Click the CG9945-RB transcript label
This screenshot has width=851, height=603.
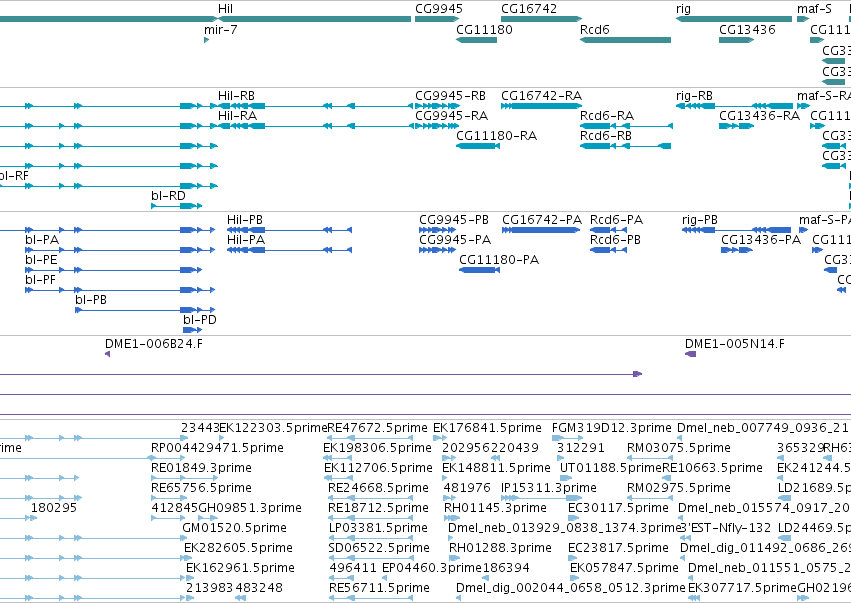(450, 96)
